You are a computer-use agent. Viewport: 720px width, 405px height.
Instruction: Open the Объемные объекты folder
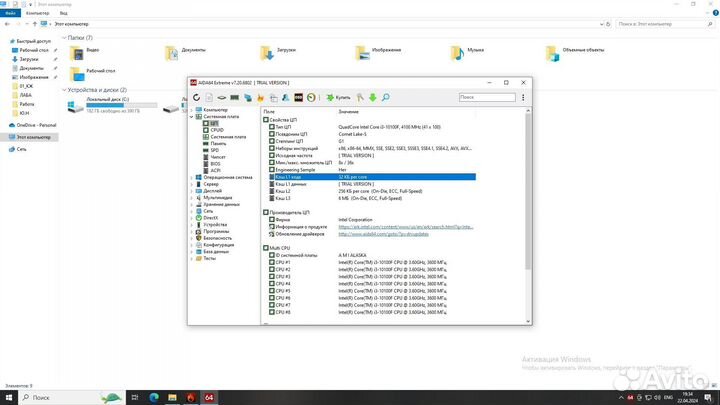point(575,54)
